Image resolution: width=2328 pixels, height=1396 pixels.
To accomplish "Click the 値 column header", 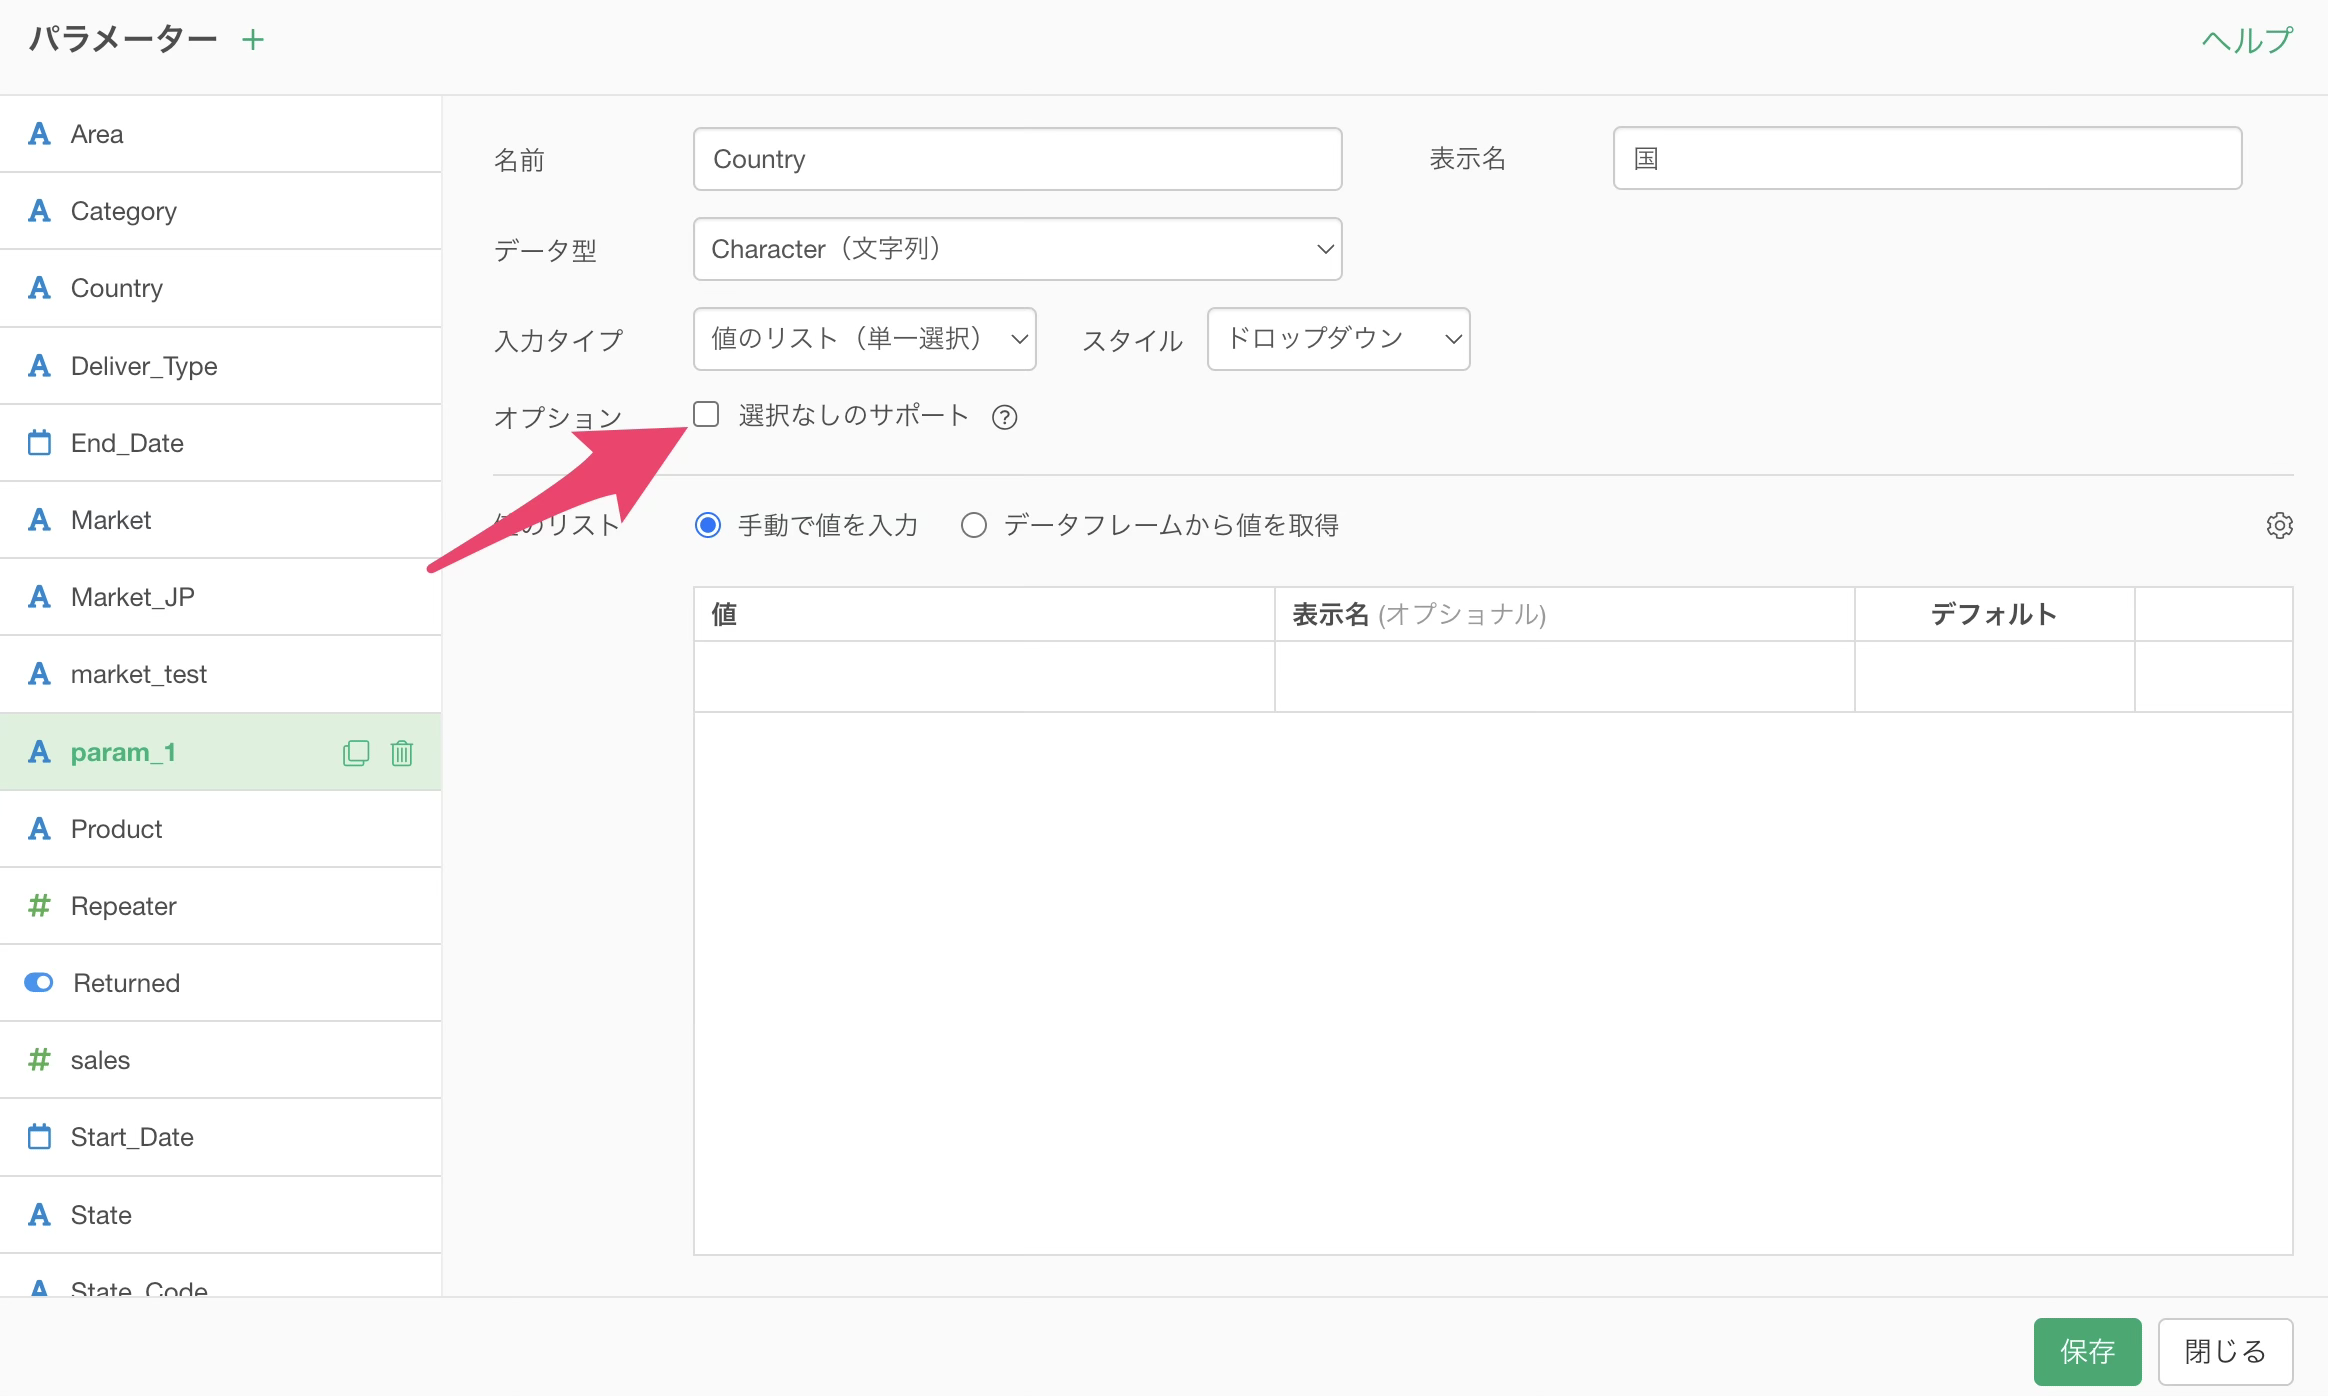I will (984, 614).
